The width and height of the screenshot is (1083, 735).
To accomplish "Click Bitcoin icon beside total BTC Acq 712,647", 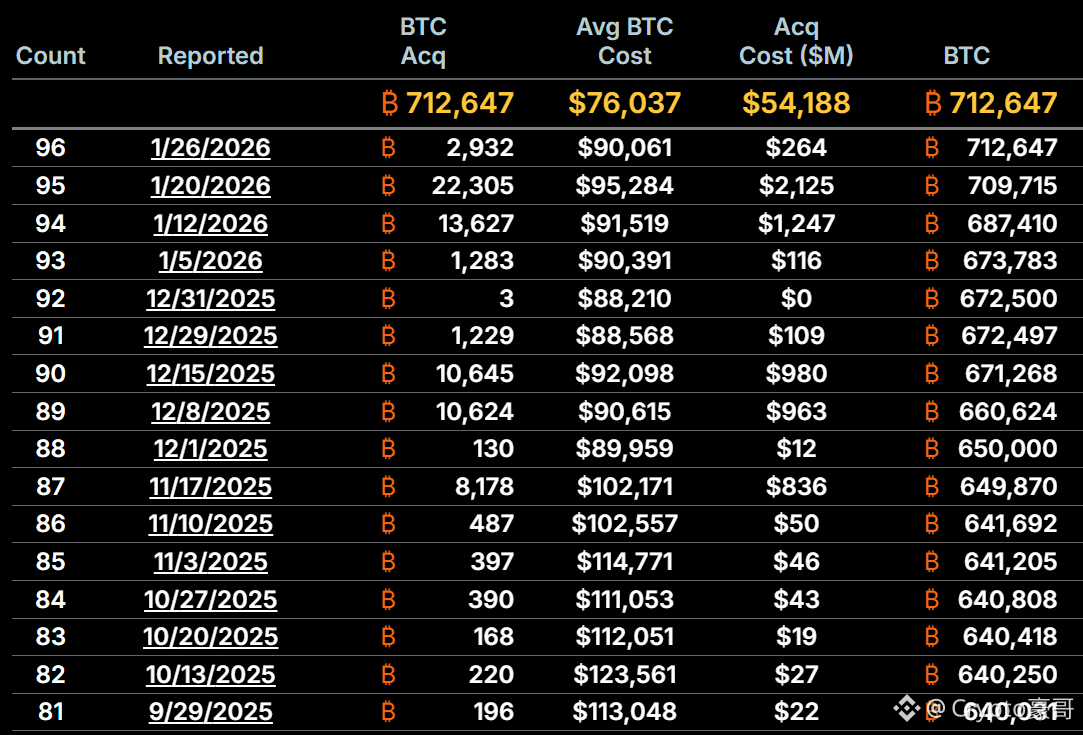I will pos(390,103).
